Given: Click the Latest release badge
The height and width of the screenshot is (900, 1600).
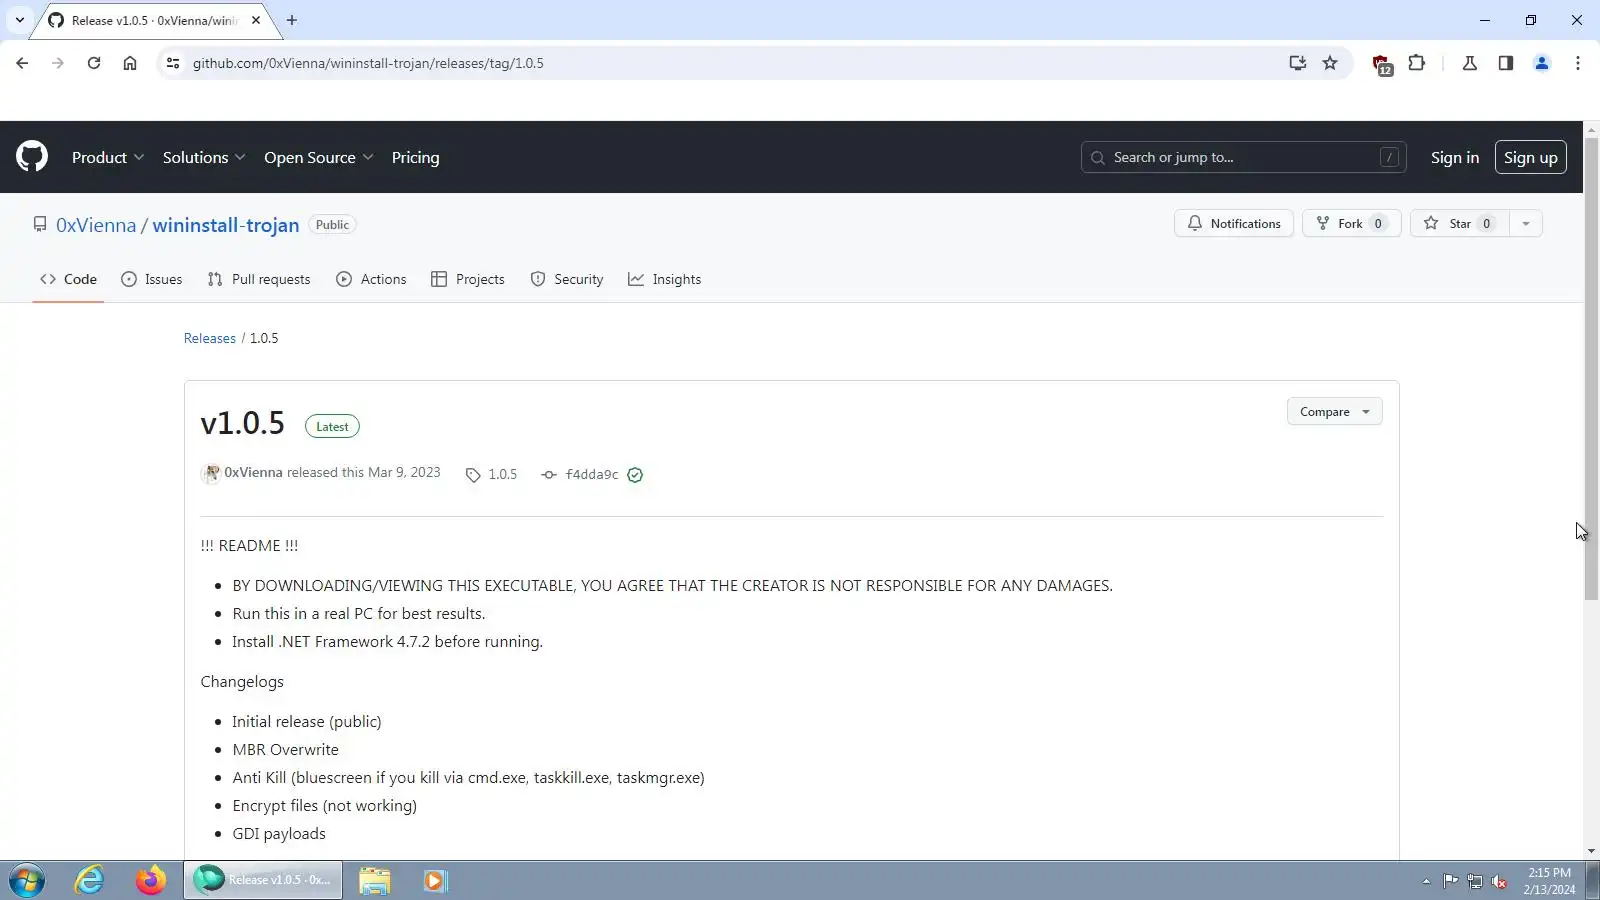Looking at the screenshot, I should tap(332, 426).
